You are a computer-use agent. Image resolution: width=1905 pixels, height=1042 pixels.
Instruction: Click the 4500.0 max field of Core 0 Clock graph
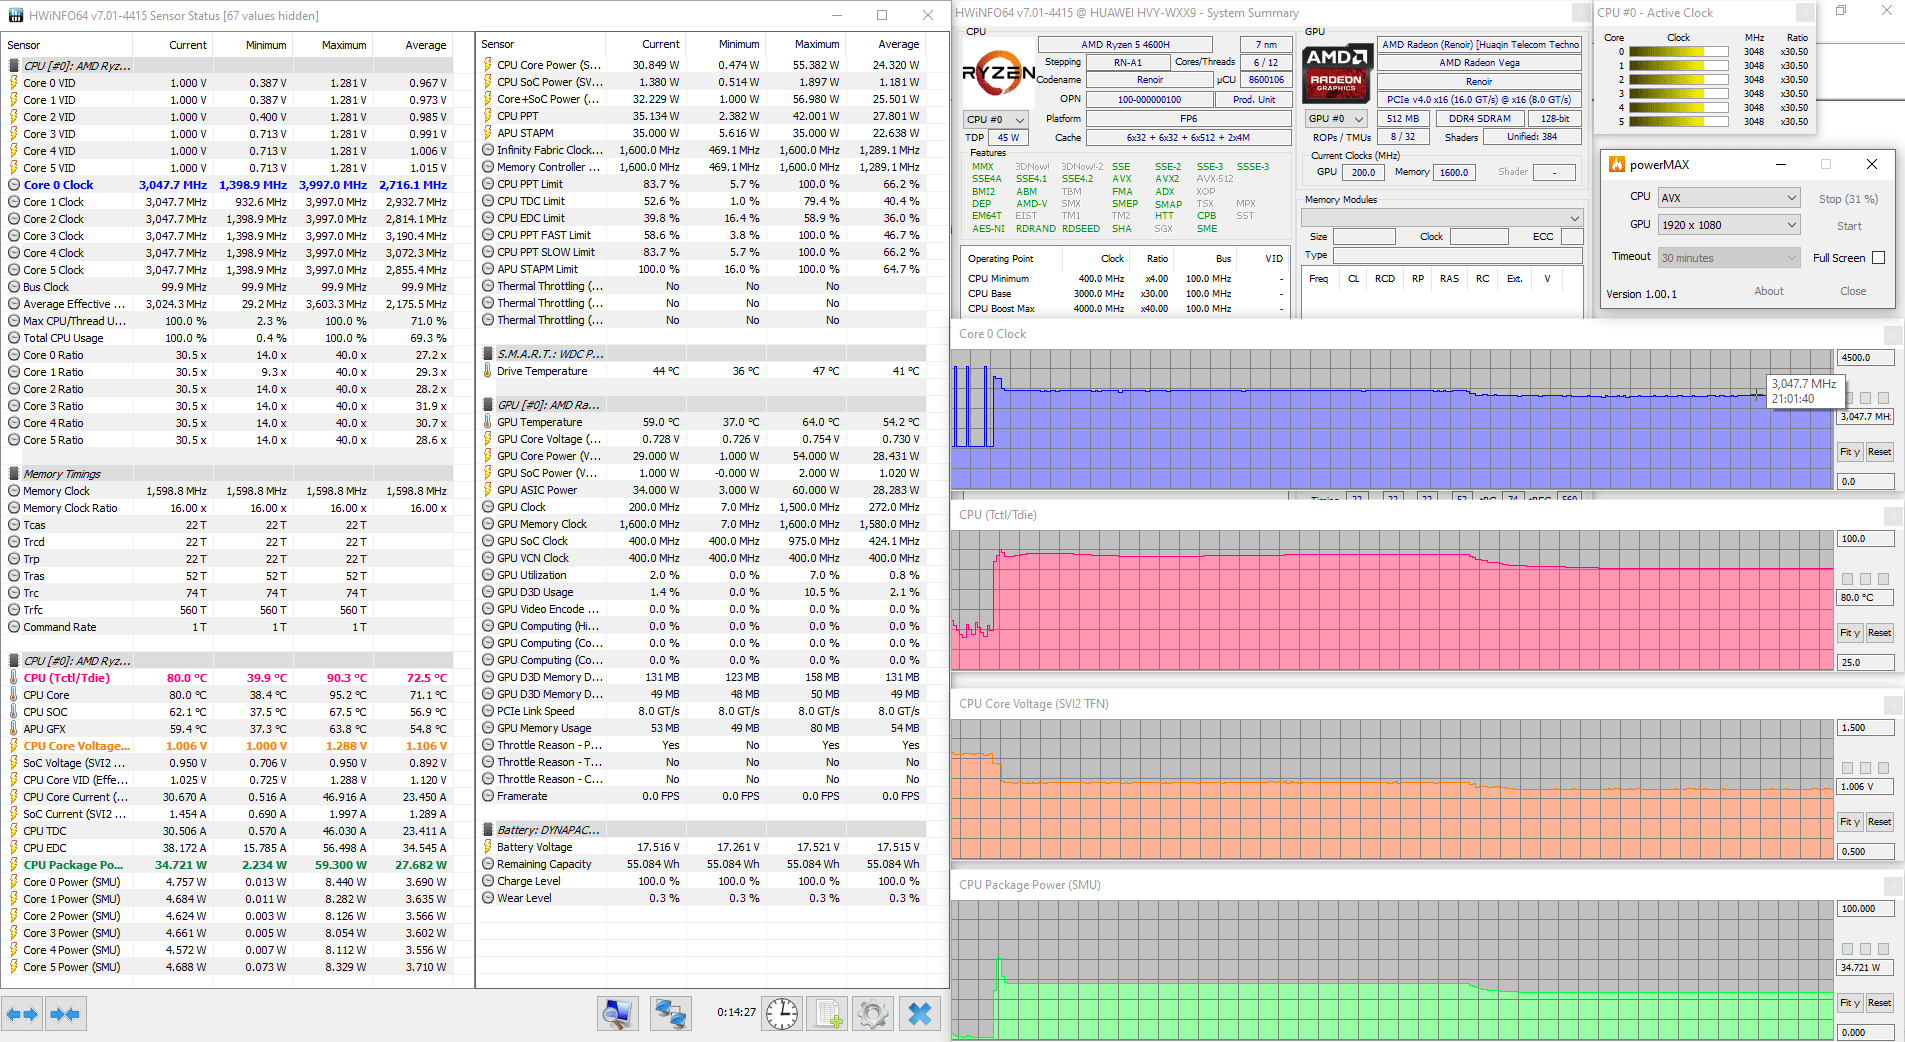tap(1866, 358)
